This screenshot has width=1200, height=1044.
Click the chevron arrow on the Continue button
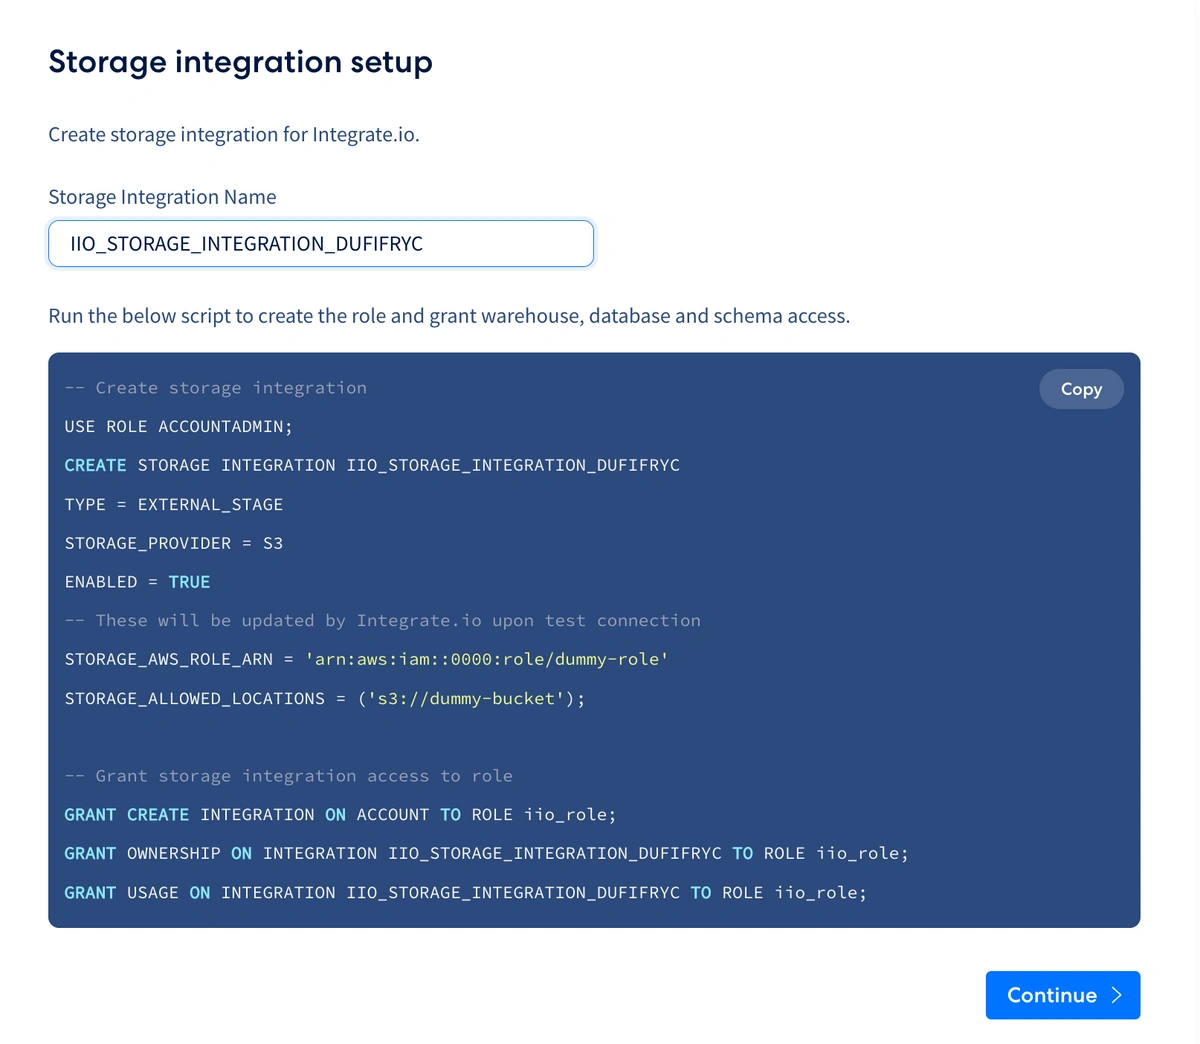click(1117, 995)
